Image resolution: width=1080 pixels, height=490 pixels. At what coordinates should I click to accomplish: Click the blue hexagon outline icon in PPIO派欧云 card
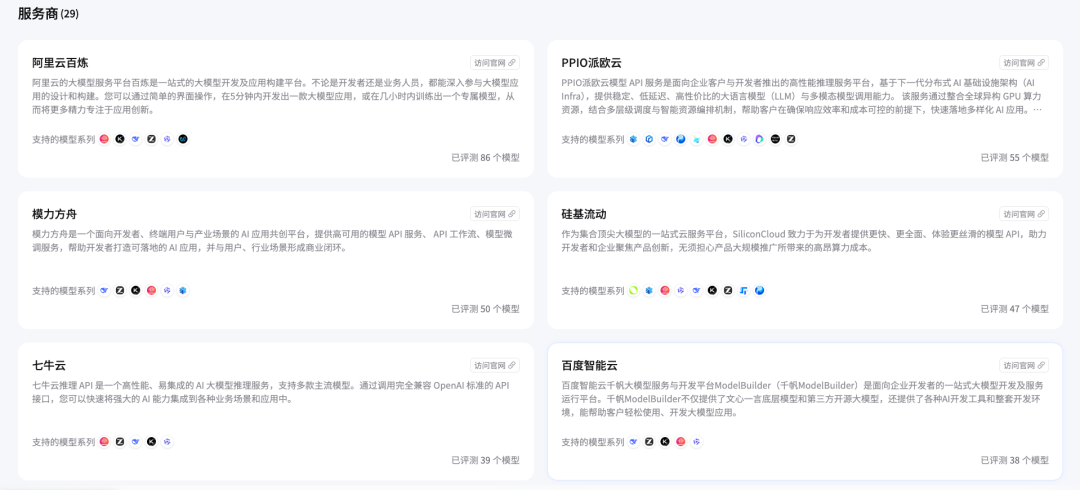coord(649,139)
